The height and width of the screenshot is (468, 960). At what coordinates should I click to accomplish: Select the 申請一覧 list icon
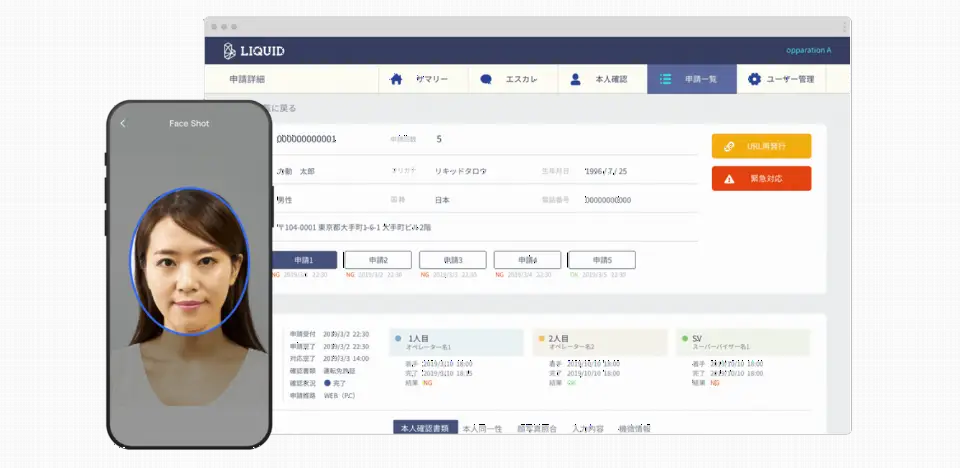click(x=666, y=79)
